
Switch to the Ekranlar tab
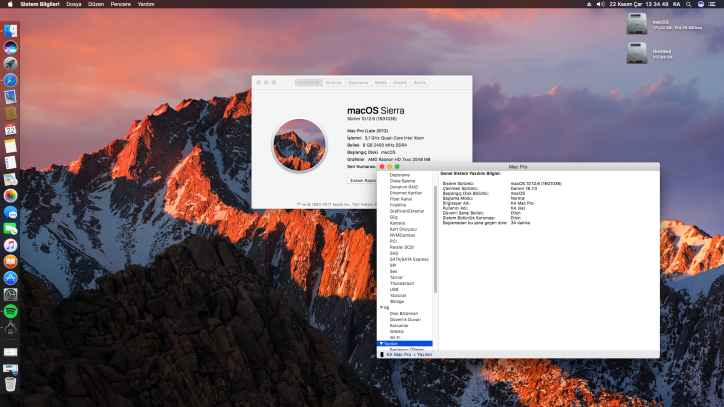pos(334,82)
